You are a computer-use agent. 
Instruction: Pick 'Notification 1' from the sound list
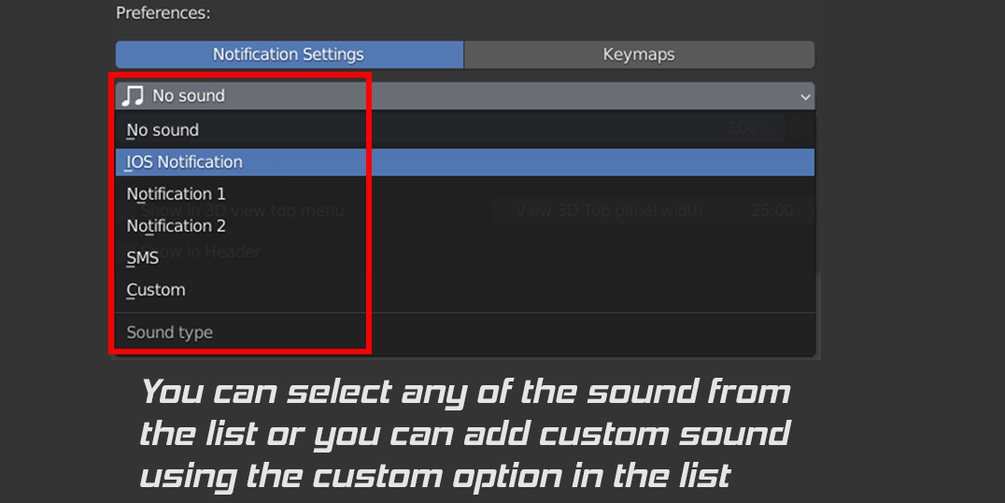pyautogui.click(x=176, y=194)
